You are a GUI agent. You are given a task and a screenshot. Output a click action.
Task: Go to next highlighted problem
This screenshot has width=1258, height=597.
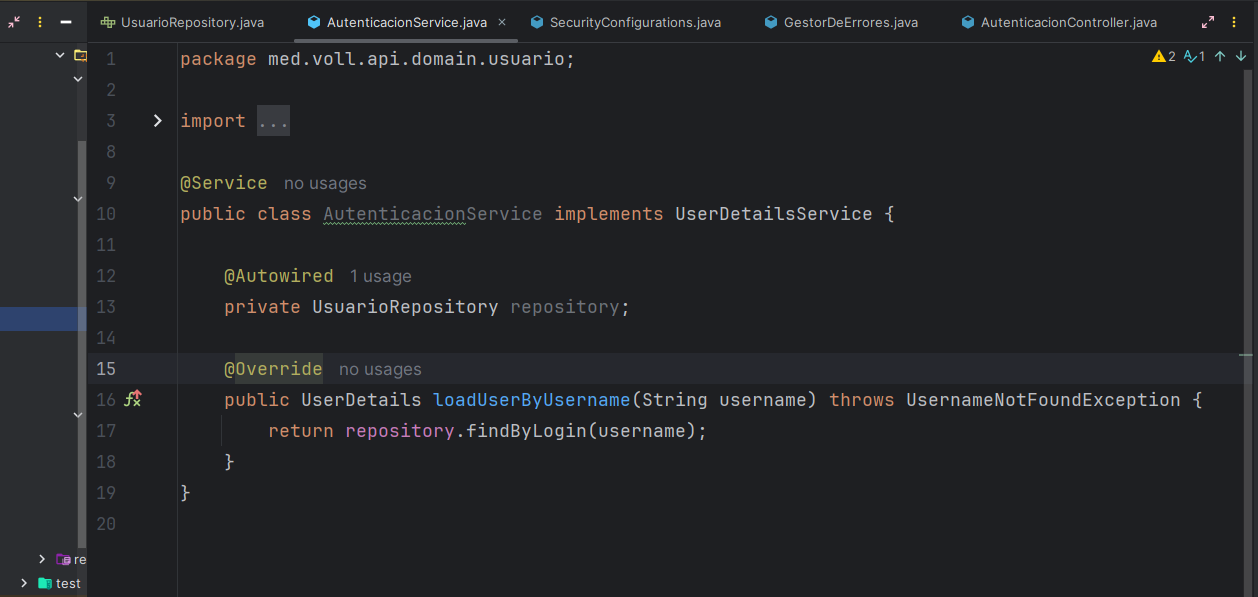click(x=1241, y=57)
